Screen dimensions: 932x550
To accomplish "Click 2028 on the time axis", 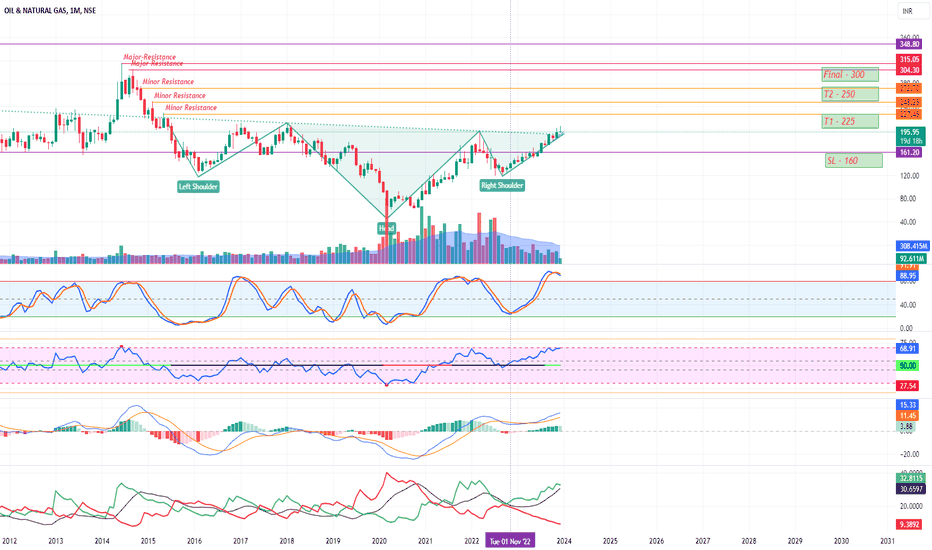I will tap(749, 541).
